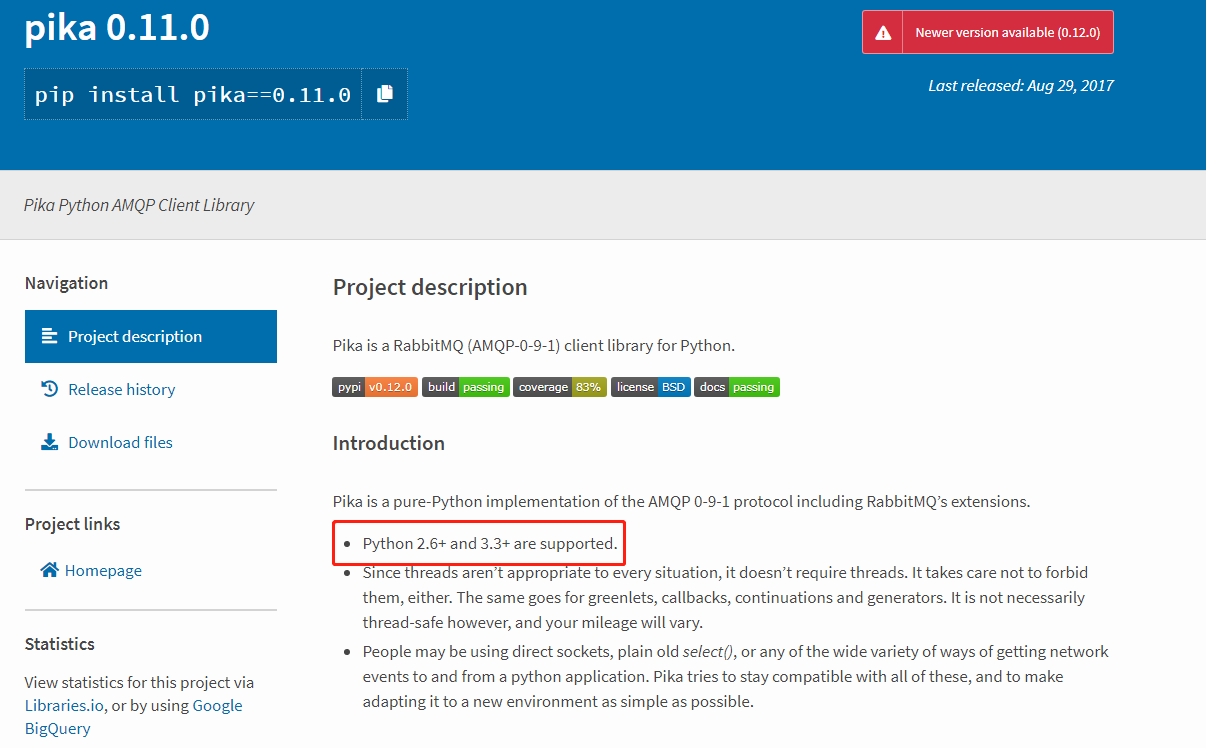Click the pypi v0.12.0 badge
This screenshot has height=748, width=1206.
click(x=375, y=387)
